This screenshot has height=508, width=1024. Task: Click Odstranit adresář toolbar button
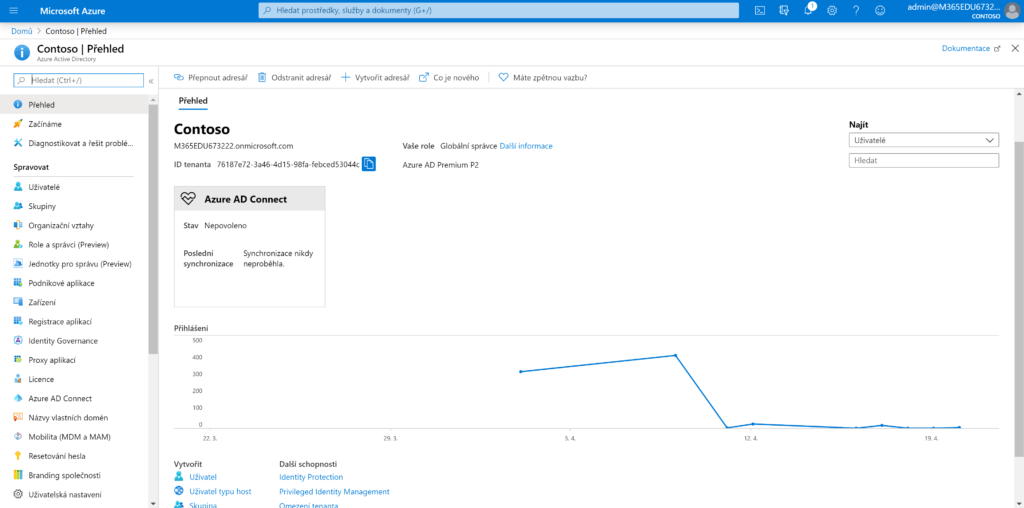point(294,77)
